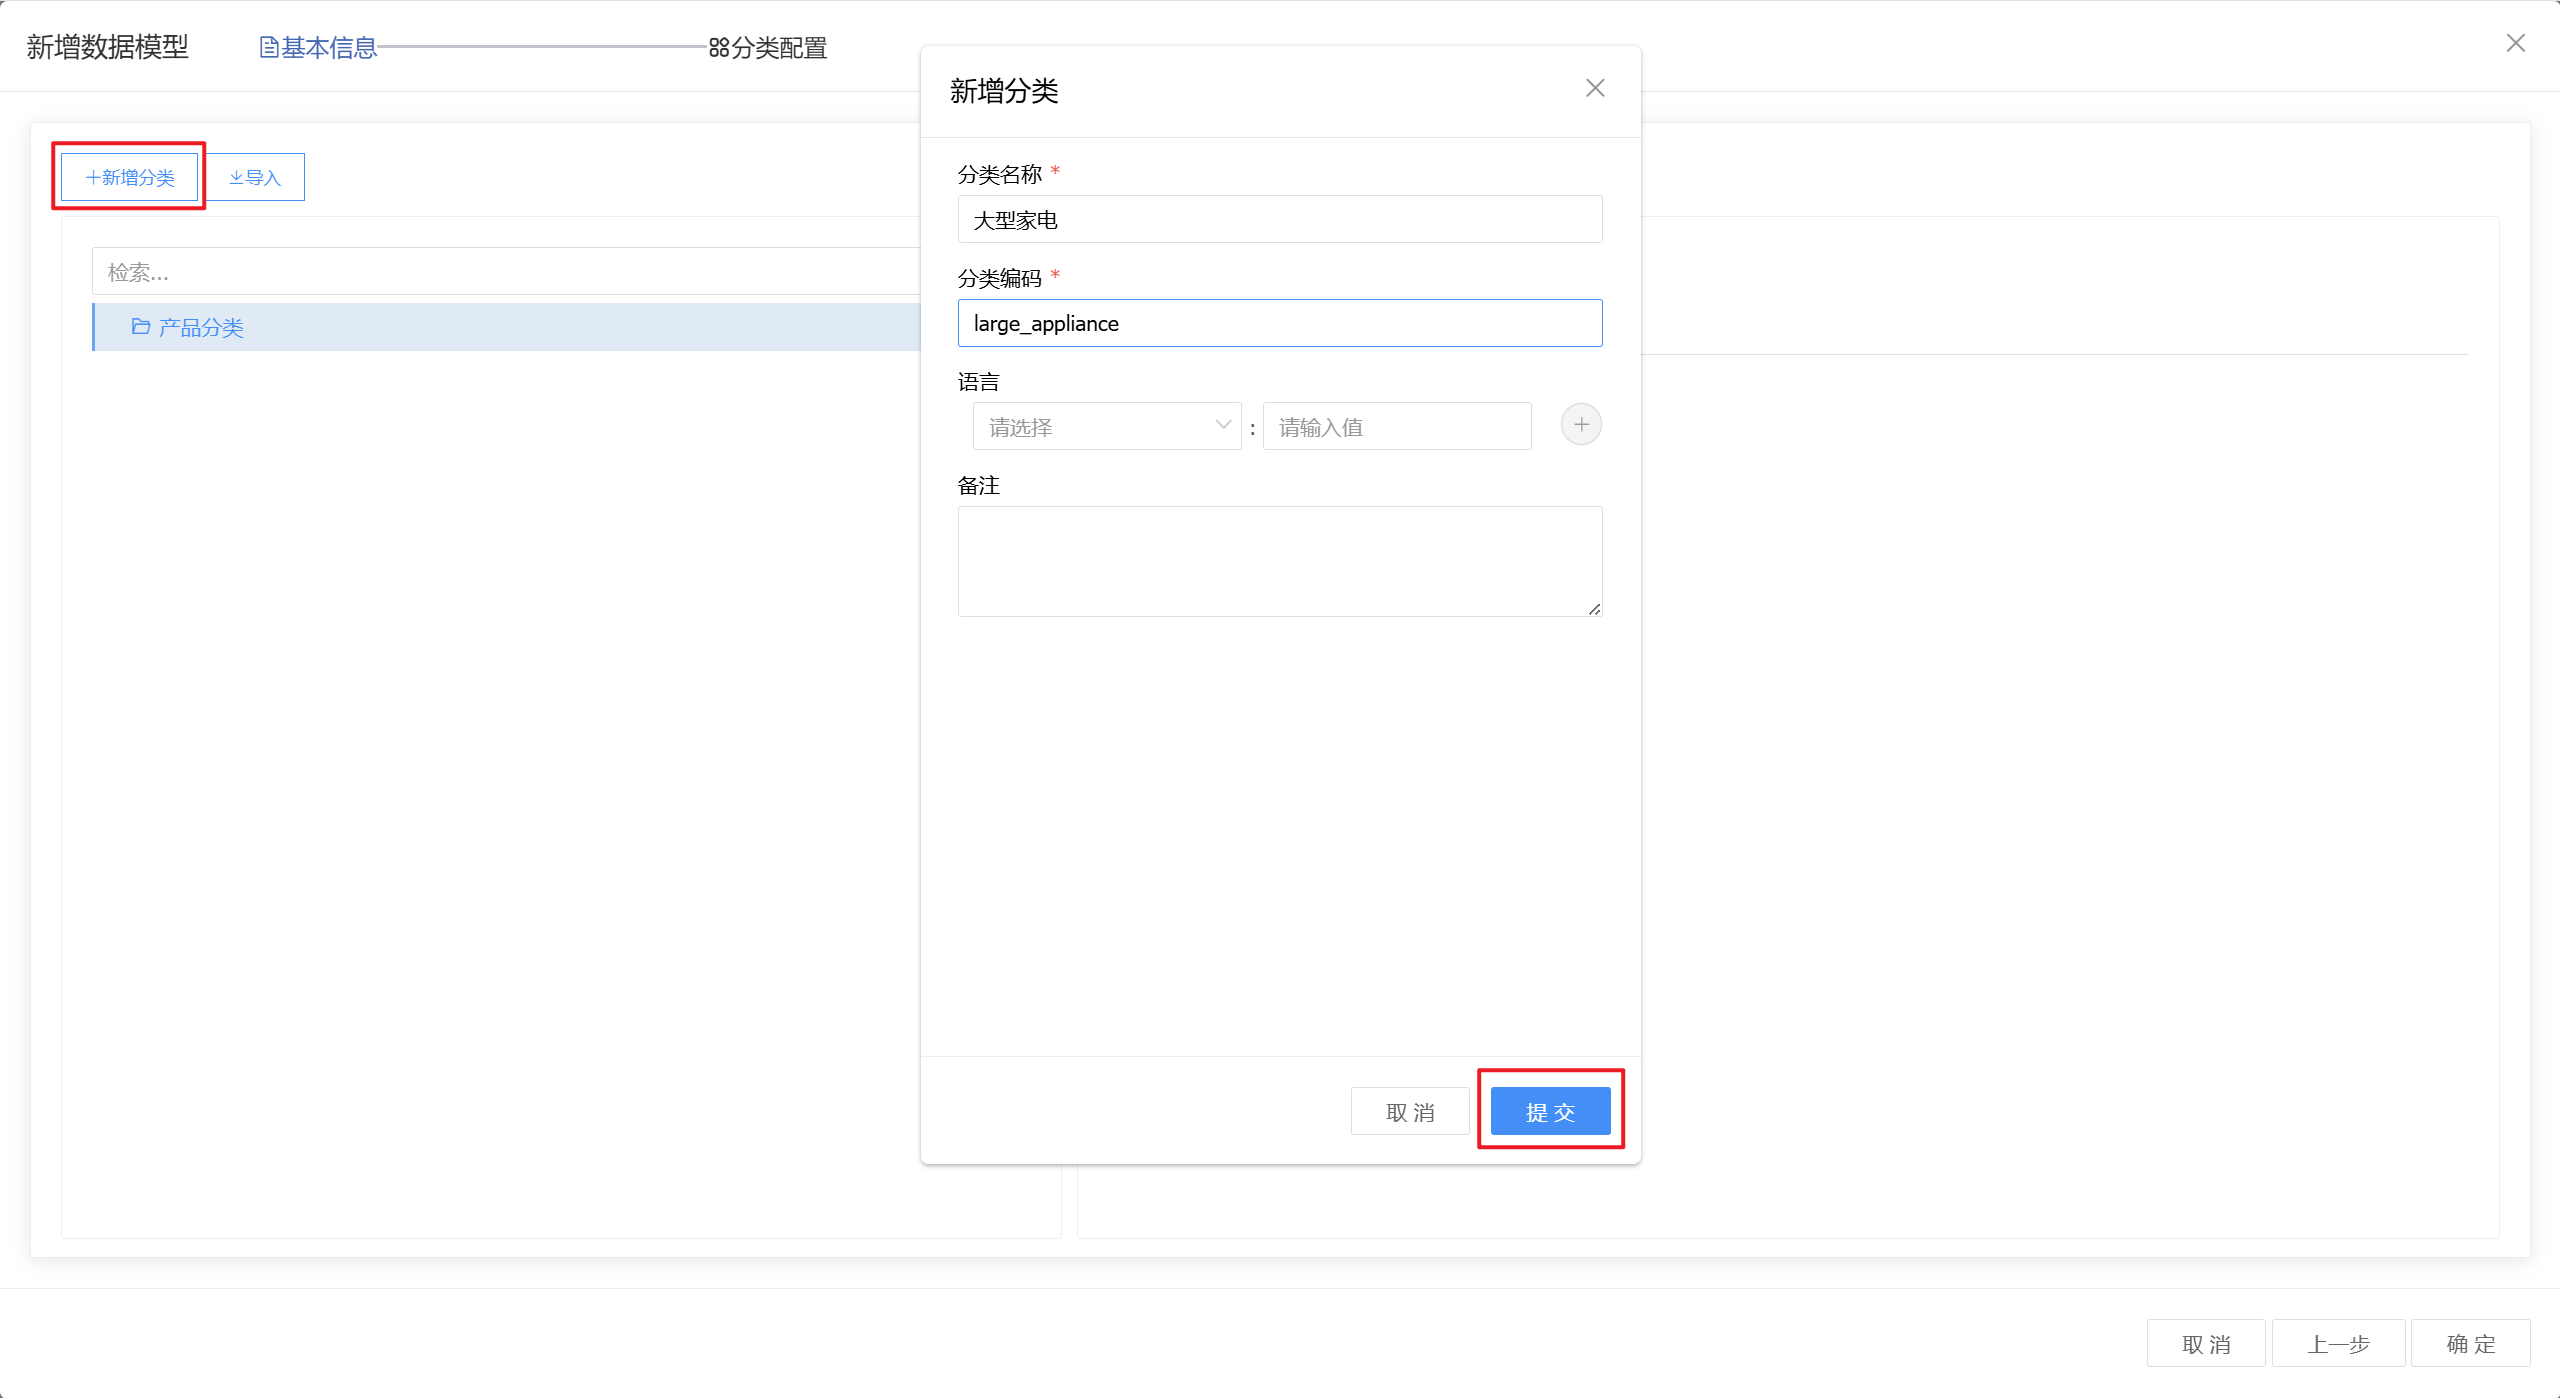The height and width of the screenshot is (1398, 2560).
Task: Select the 基本信息 step tab
Action: coord(328,47)
